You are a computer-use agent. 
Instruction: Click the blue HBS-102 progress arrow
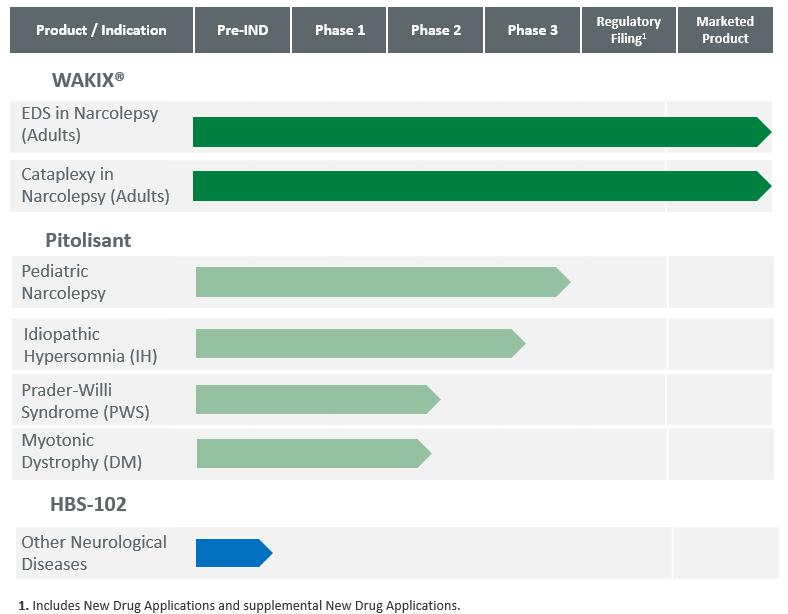click(234, 553)
